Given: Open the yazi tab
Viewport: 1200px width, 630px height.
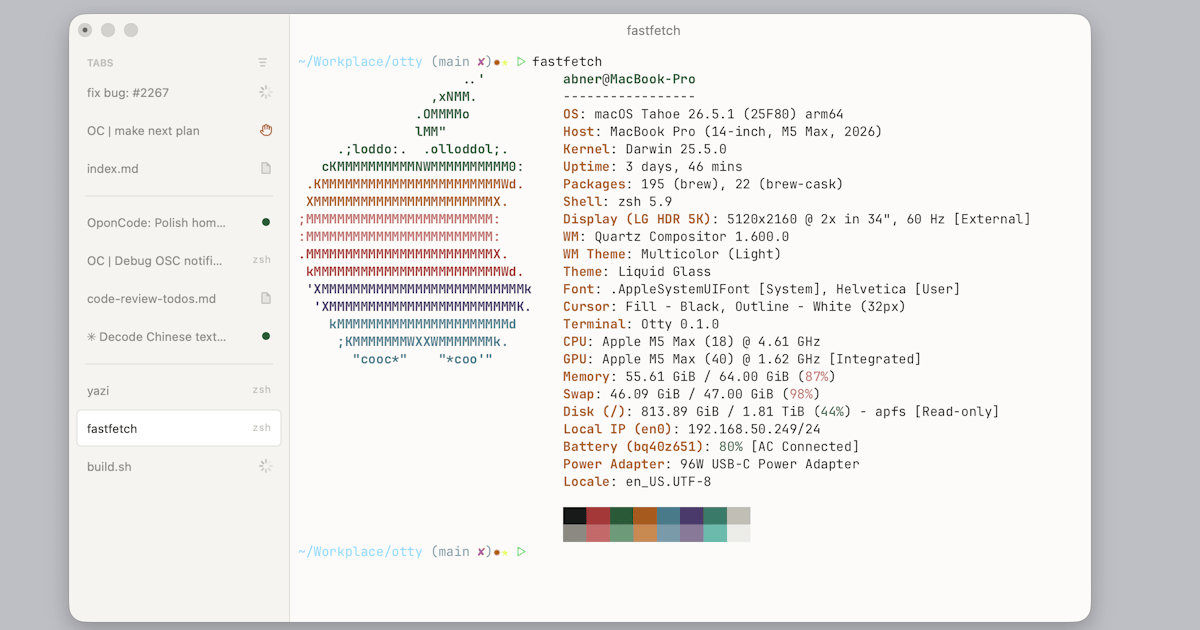Looking at the screenshot, I should pos(179,390).
